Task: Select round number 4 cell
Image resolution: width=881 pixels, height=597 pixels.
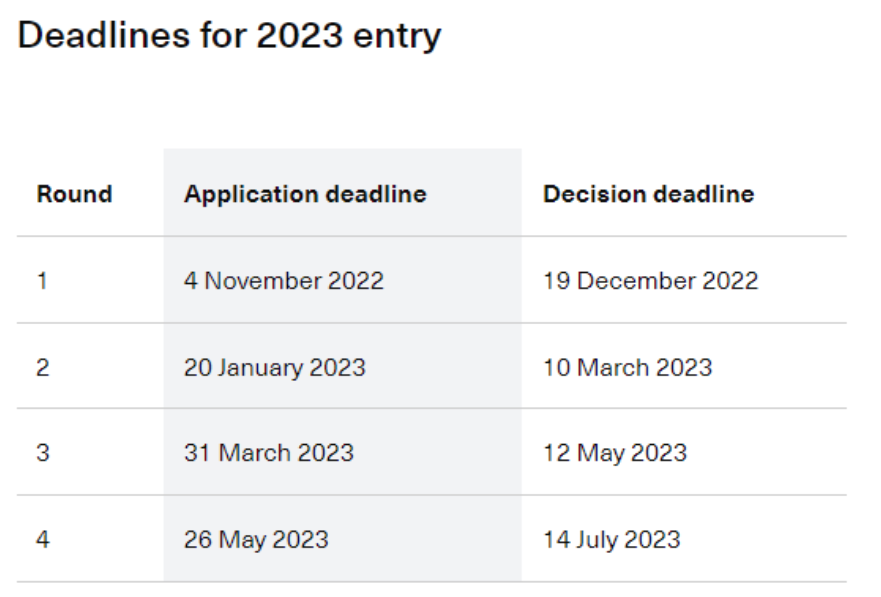Action: pyautogui.click(x=42, y=540)
